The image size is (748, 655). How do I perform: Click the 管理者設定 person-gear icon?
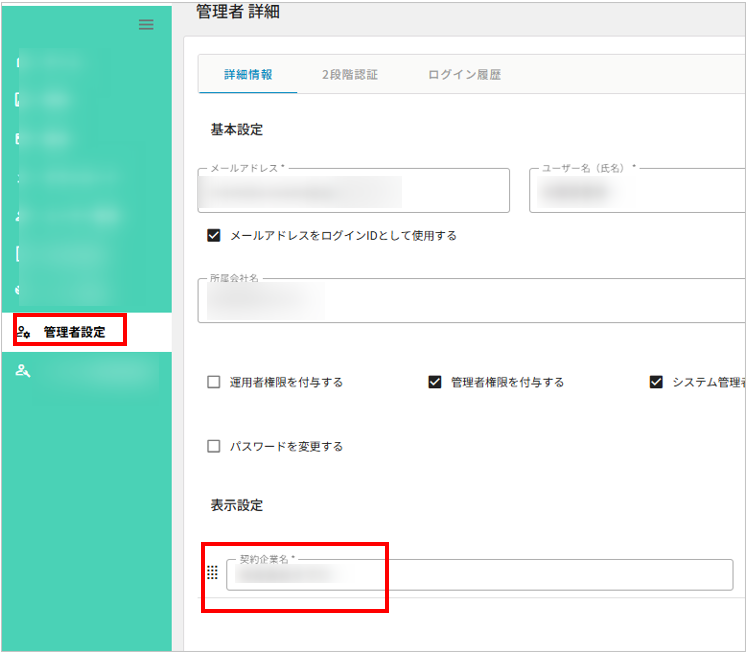[x=24, y=332]
